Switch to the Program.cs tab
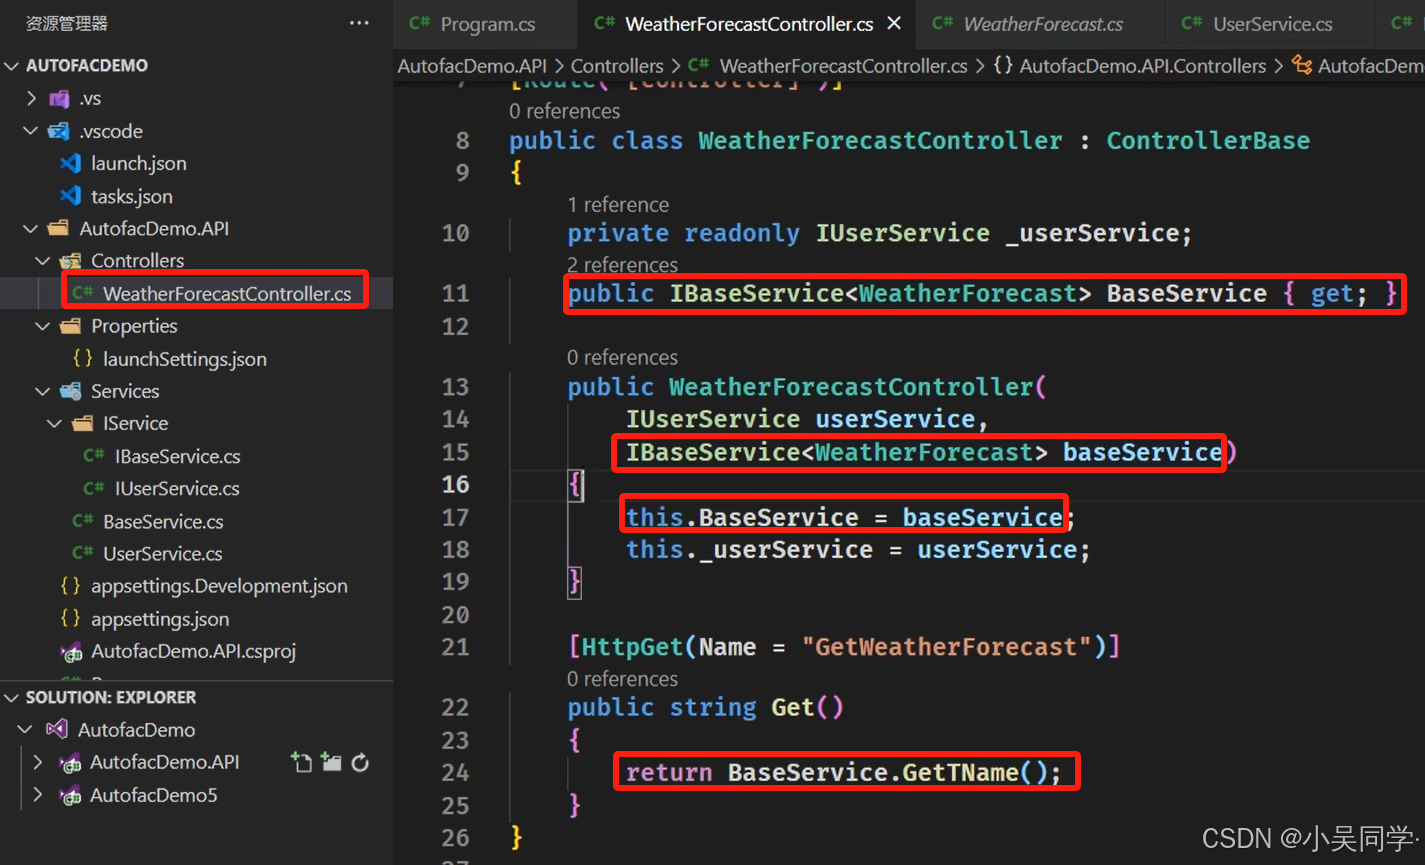The height and width of the screenshot is (865, 1425). (487, 24)
